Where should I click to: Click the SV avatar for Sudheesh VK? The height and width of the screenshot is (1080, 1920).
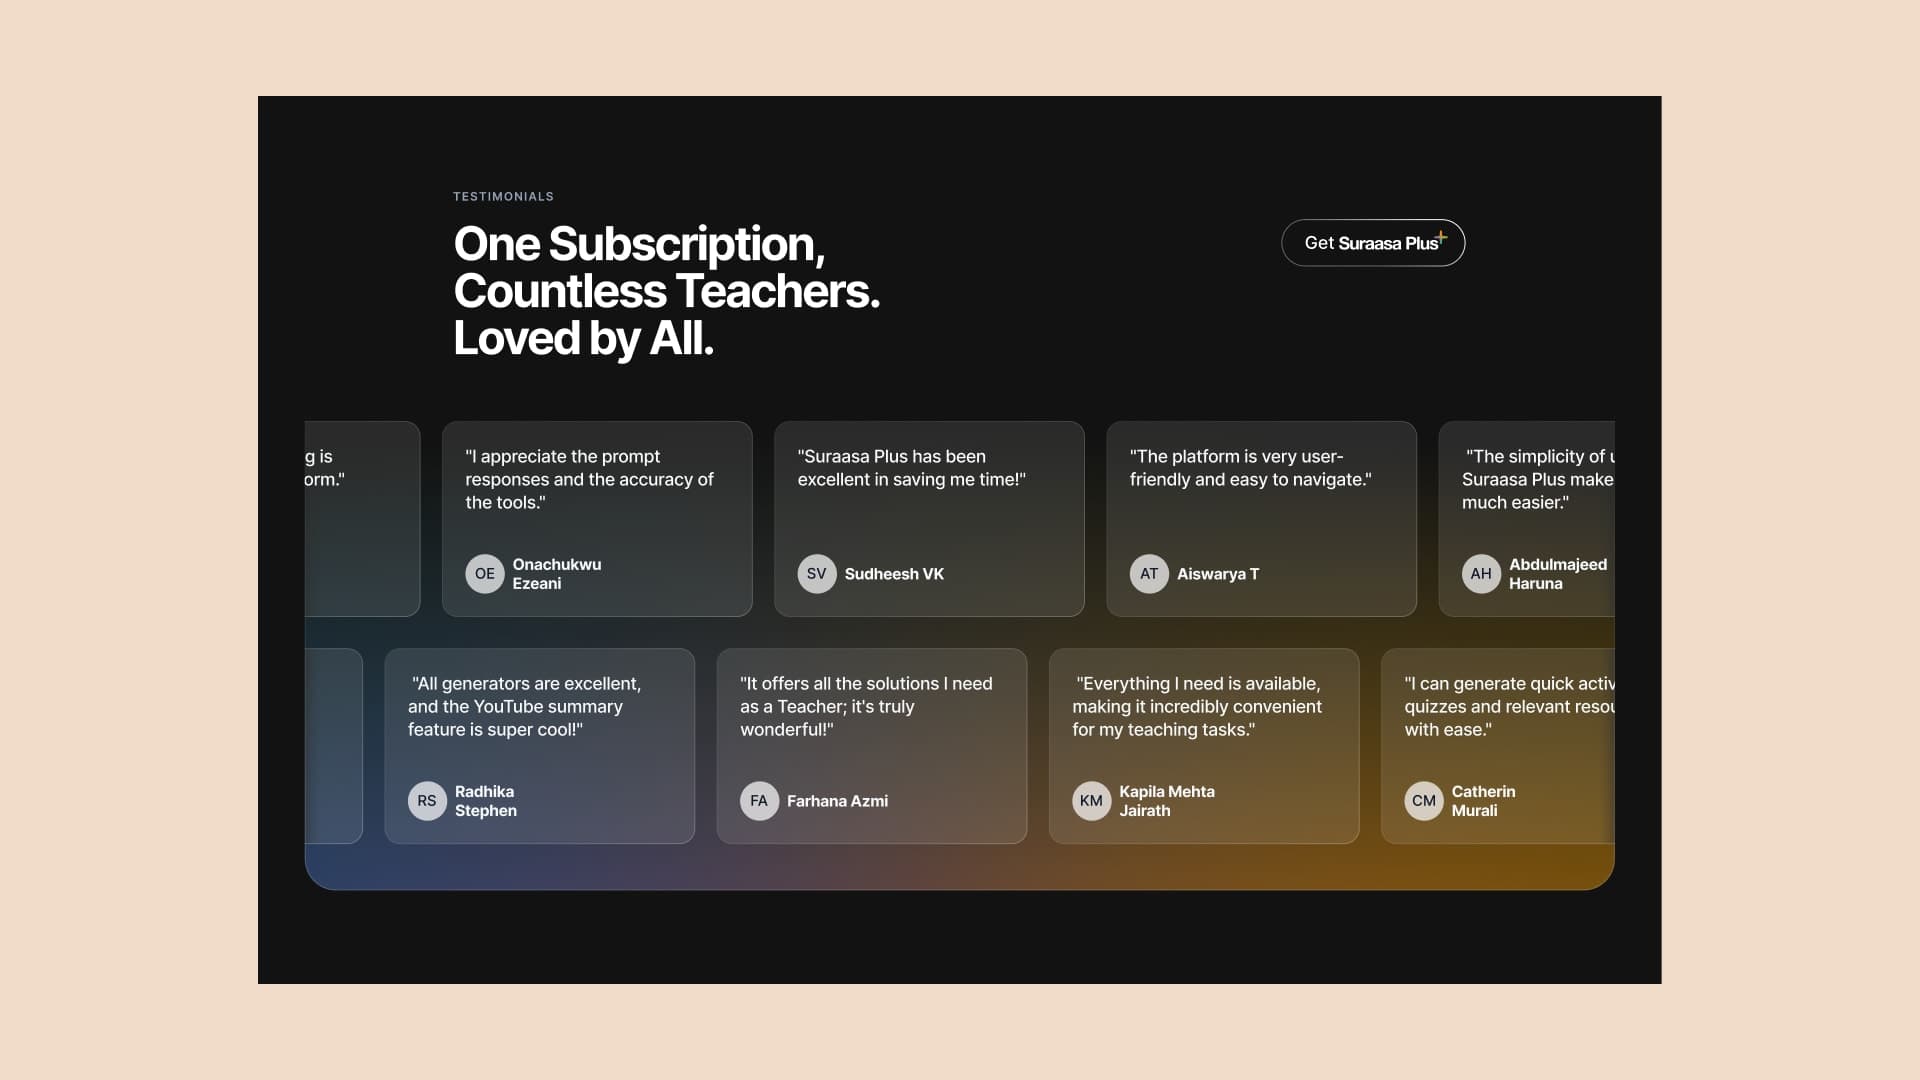(x=817, y=574)
